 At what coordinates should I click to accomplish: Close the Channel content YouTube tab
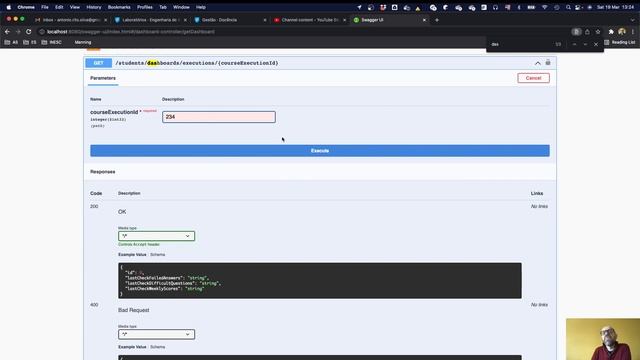click(344, 20)
